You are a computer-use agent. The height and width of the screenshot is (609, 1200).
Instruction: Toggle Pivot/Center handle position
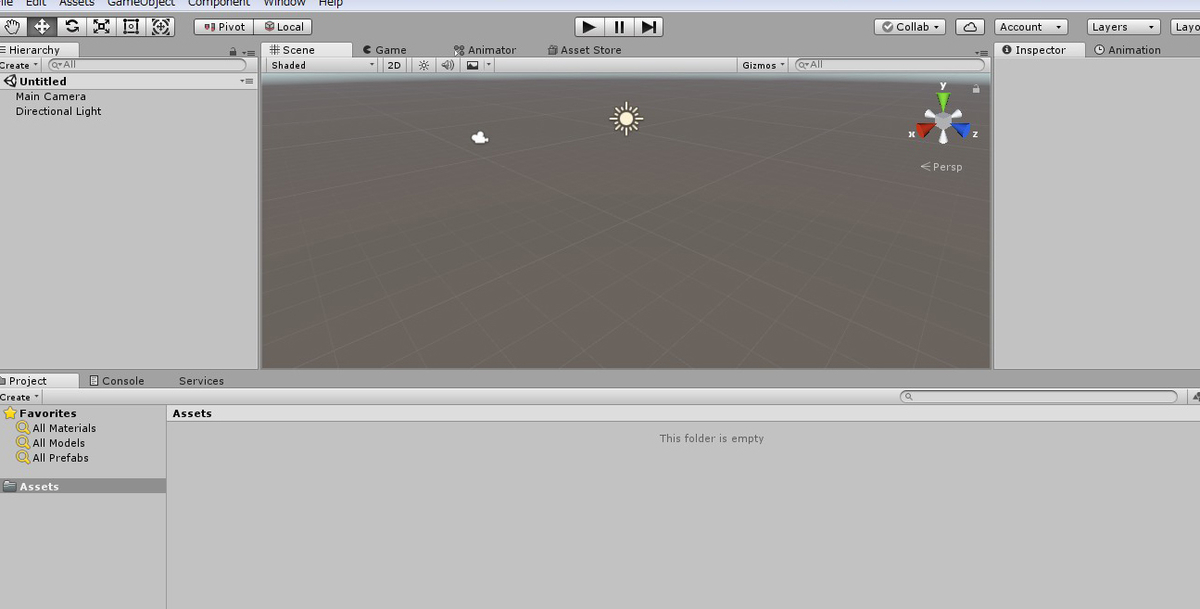pyautogui.click(x=224, y=27)
